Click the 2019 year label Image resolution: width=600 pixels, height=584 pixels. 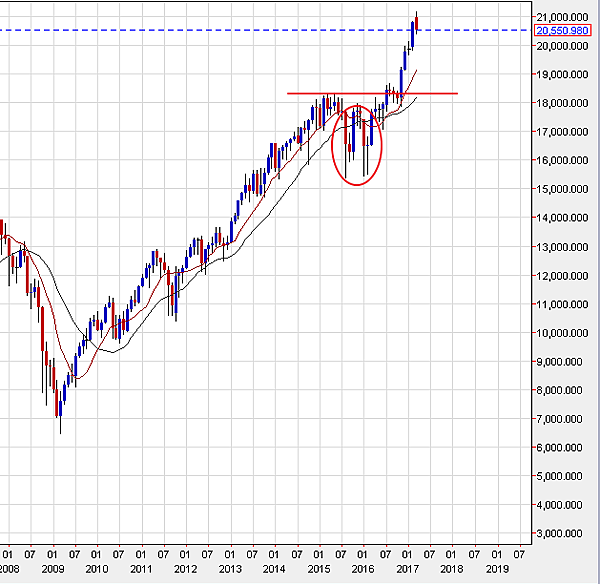pyautogui.click(x=497, y=569)
